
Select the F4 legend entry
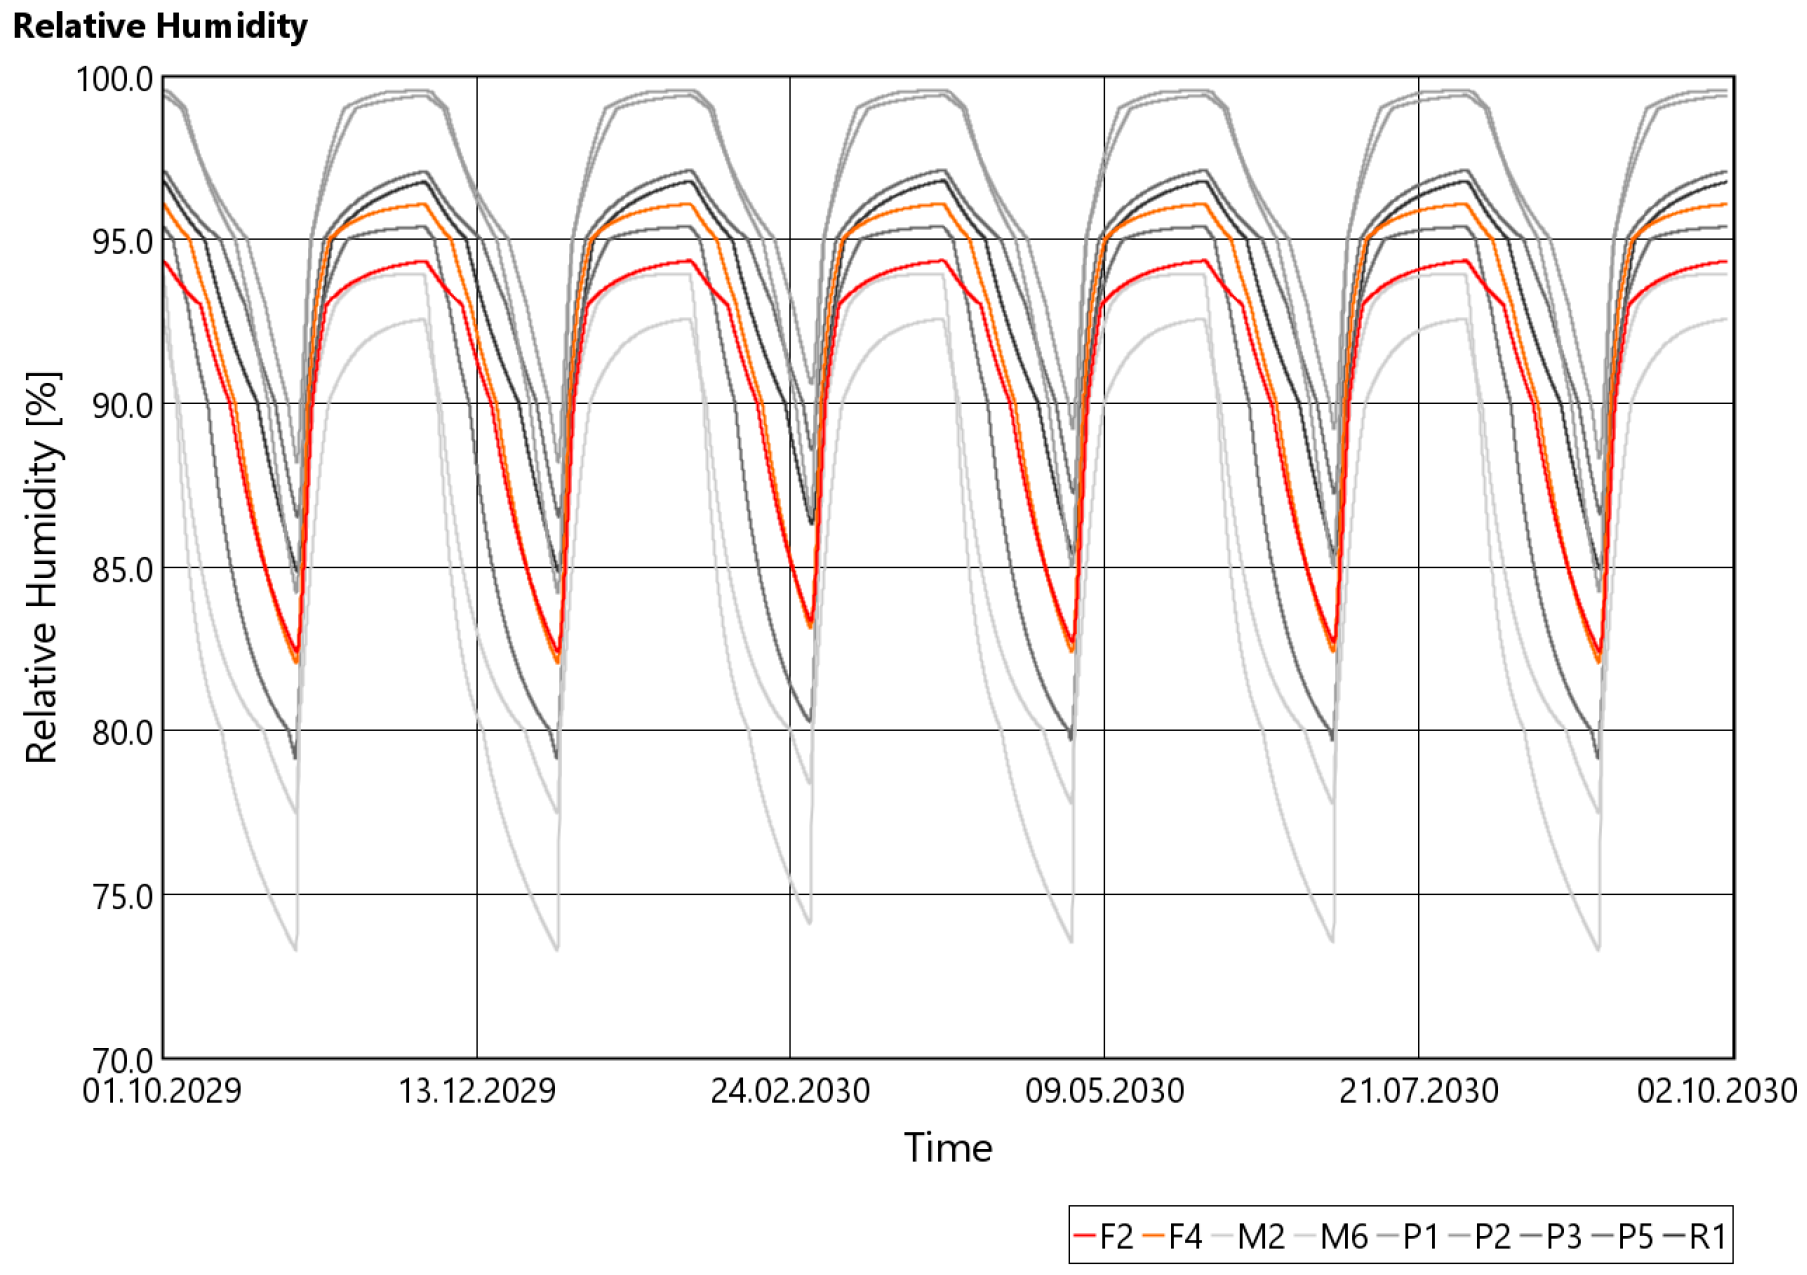(x=1172, y=1237)
